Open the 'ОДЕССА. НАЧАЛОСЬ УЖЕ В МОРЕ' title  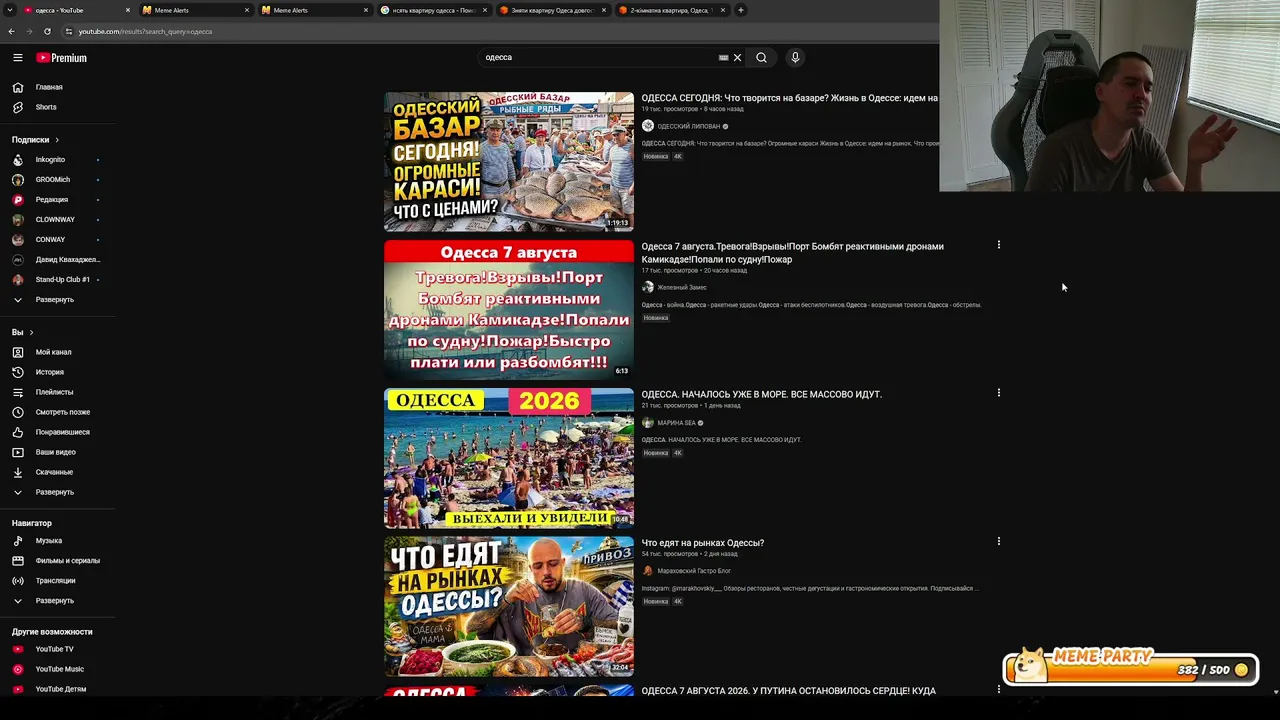tap(762, 395)
